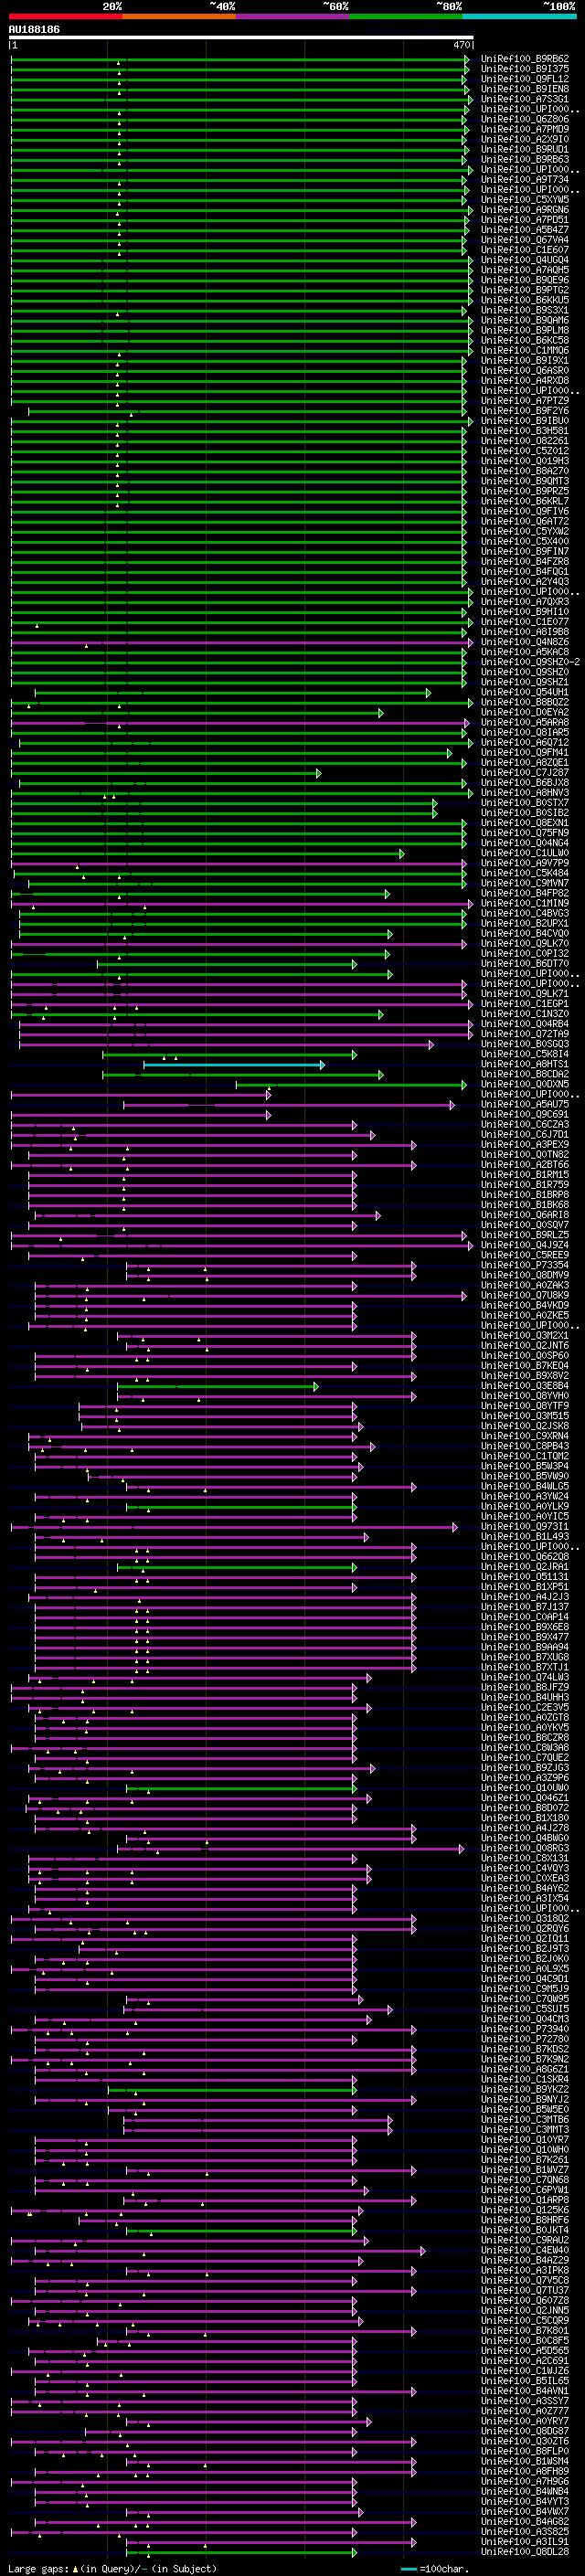Image resolution: width=585 pixels, height=2576 pixels.
Task: Select label UniRef100_B6KKU5
Action: pyautogui.click(x=525, y=300)
